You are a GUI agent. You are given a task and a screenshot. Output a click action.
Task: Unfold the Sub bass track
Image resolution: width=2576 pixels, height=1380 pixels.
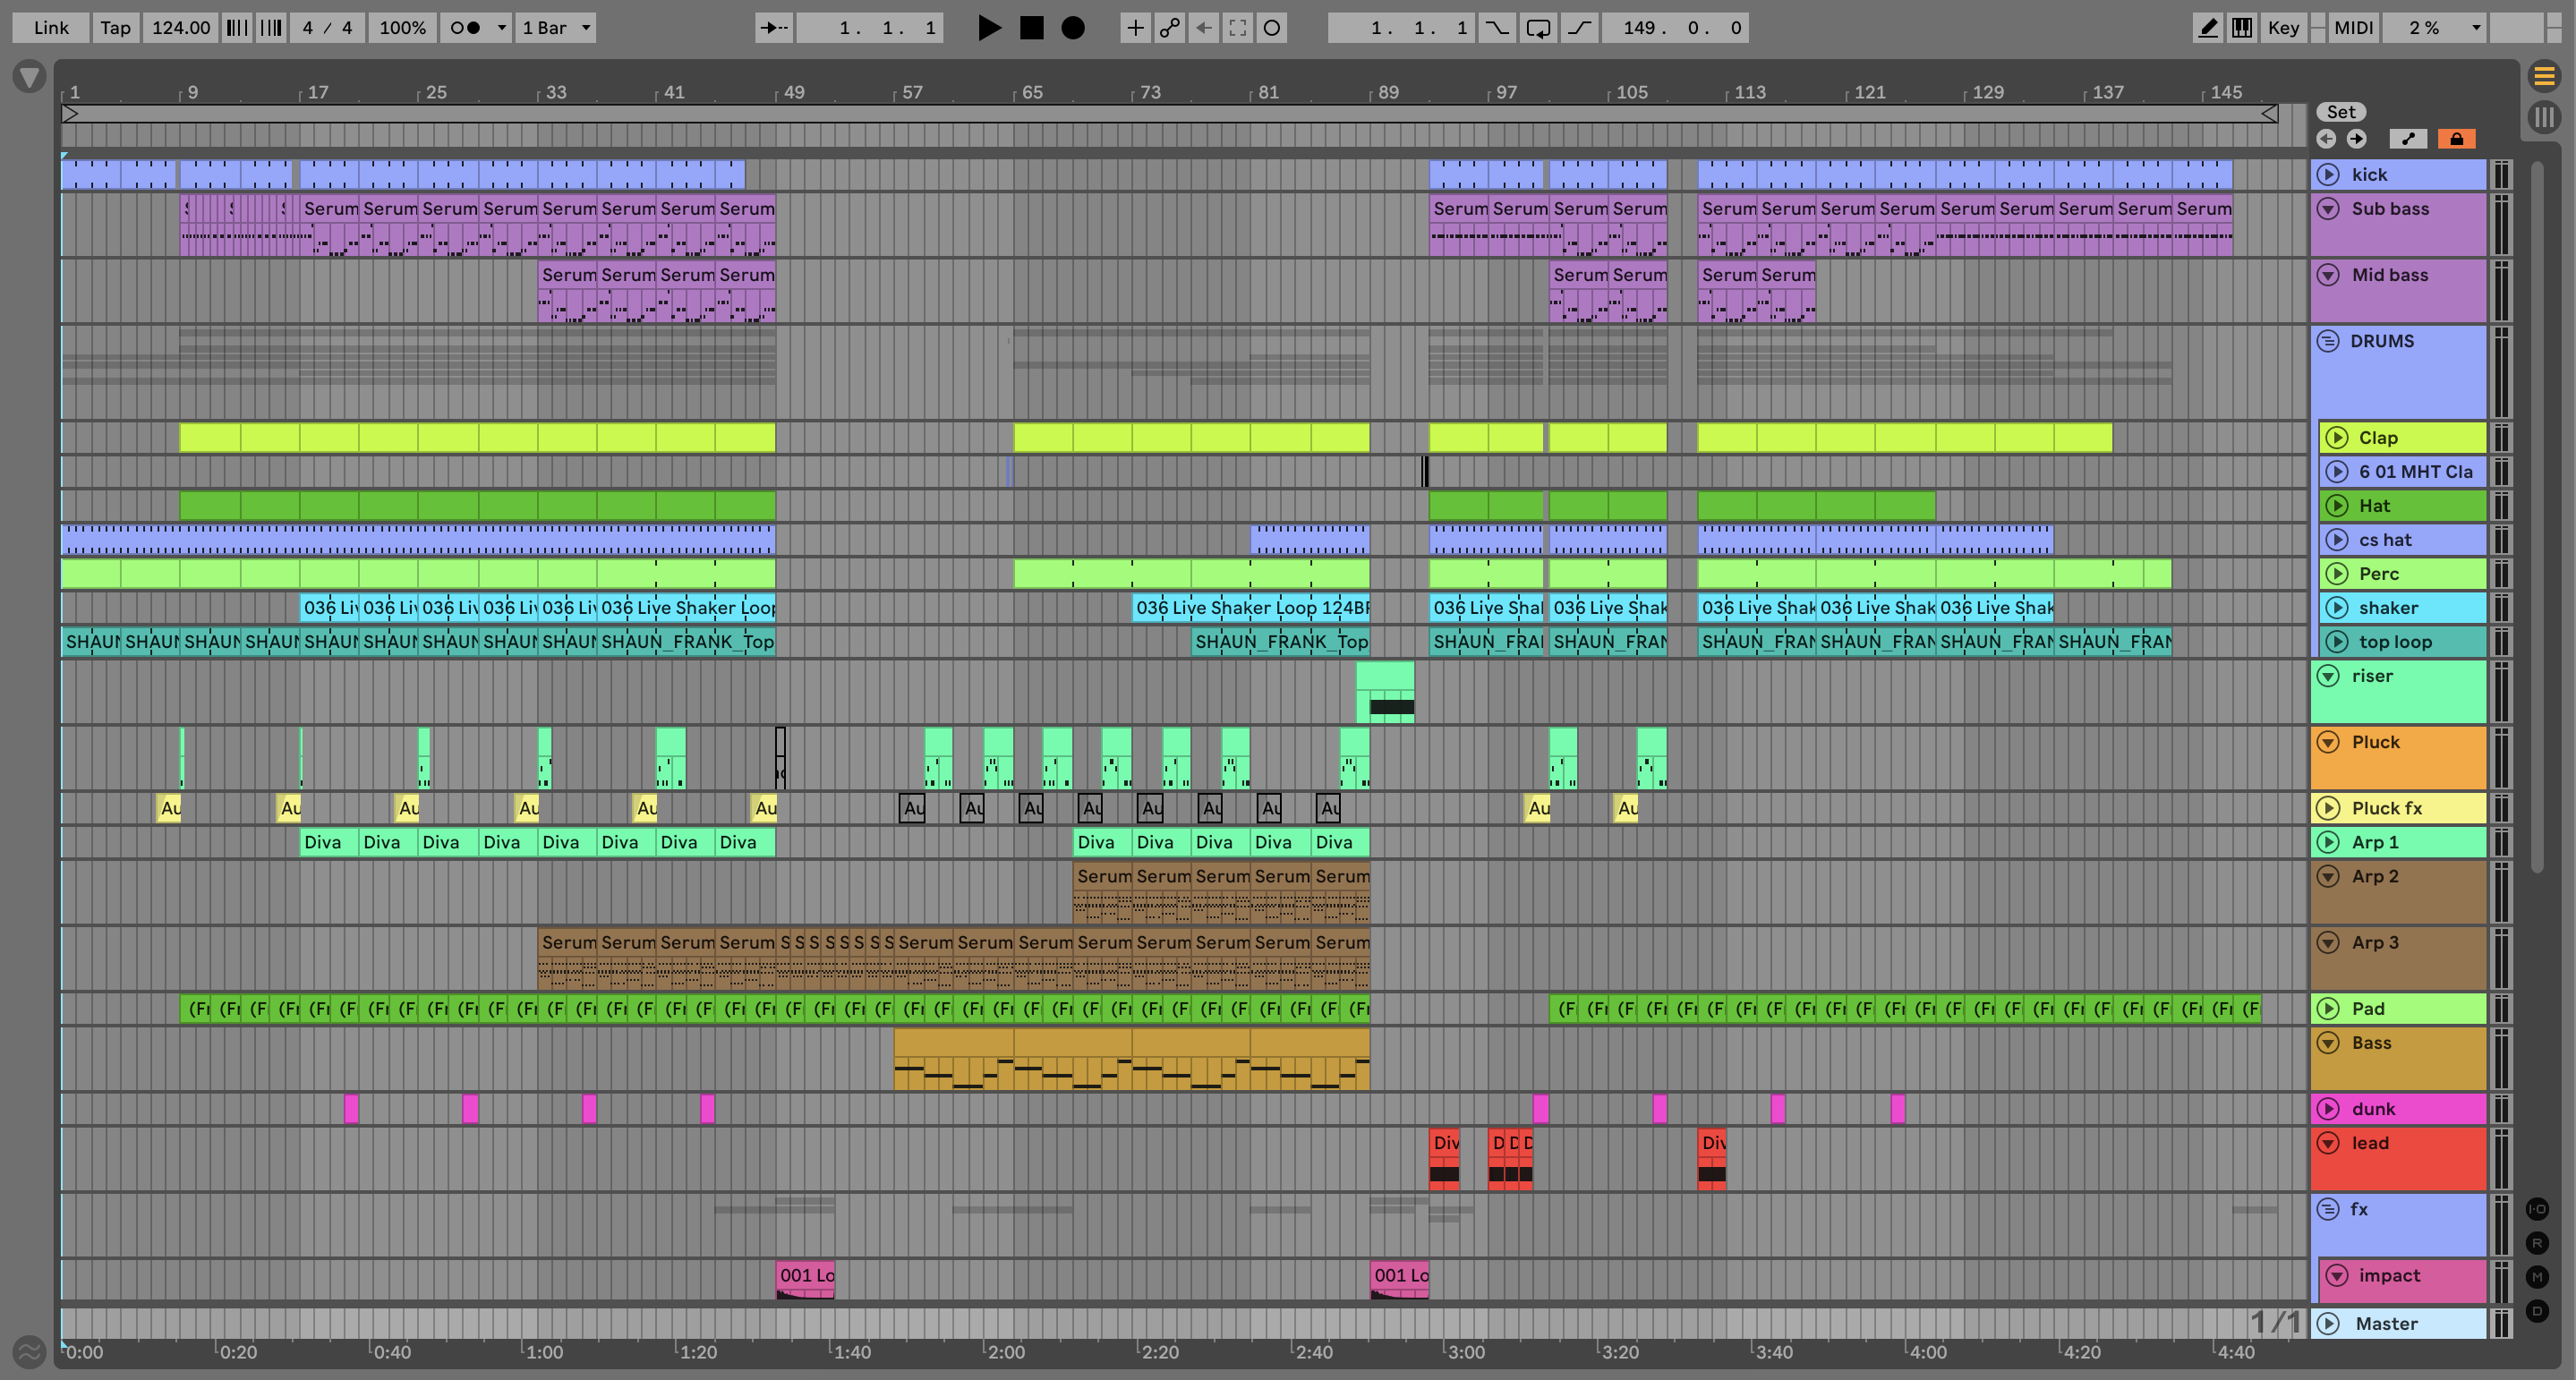pos(2328,209)
